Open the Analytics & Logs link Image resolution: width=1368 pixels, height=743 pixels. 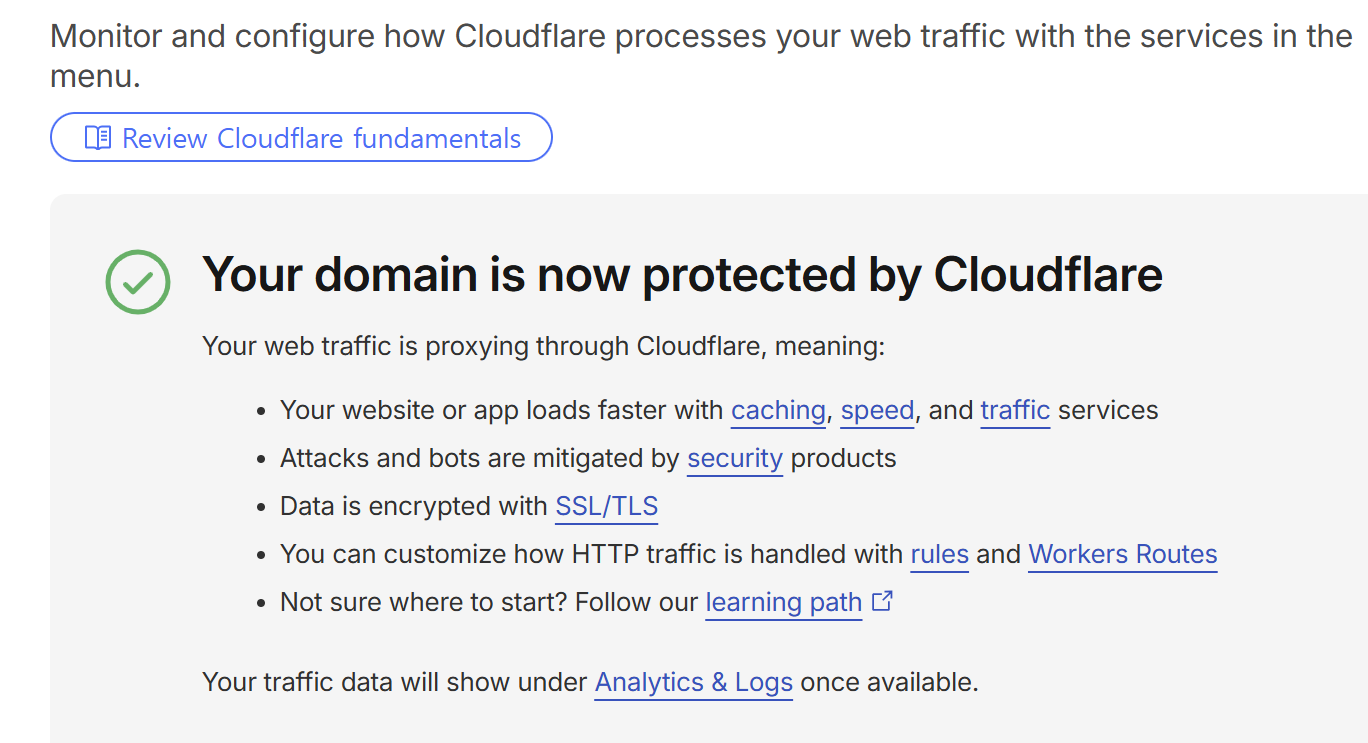pos(693,682)
